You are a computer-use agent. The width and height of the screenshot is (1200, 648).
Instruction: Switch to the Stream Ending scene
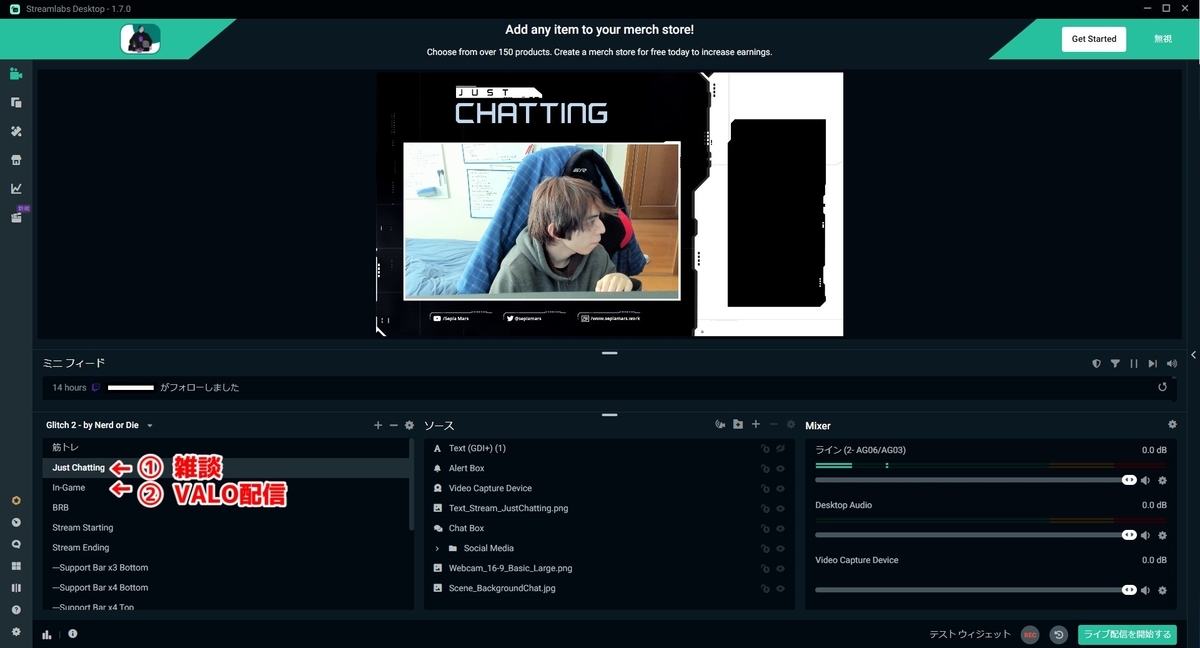click(226, 548)
